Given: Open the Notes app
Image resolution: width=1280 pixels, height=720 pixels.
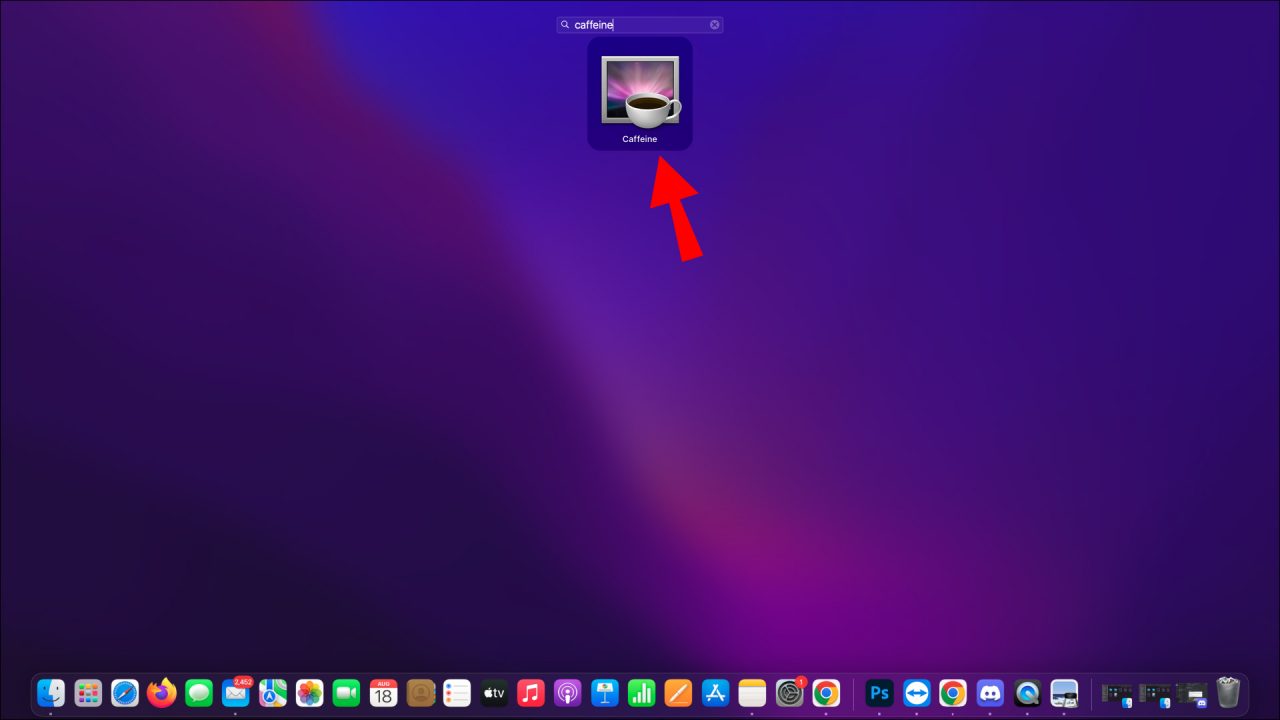Looking at the screenshot, I should [752, 692].
